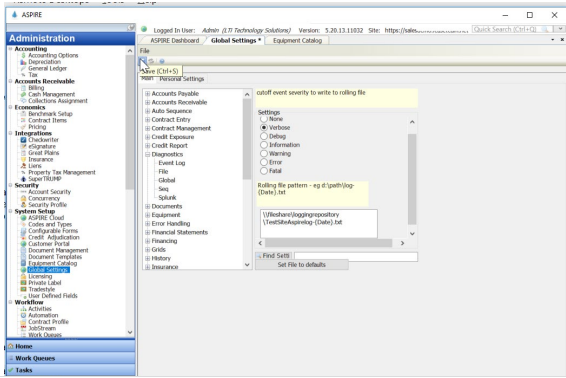566x378 pixels.
Task: Open the Quick Search dropdown arrow
Action: tap(560, 29)
